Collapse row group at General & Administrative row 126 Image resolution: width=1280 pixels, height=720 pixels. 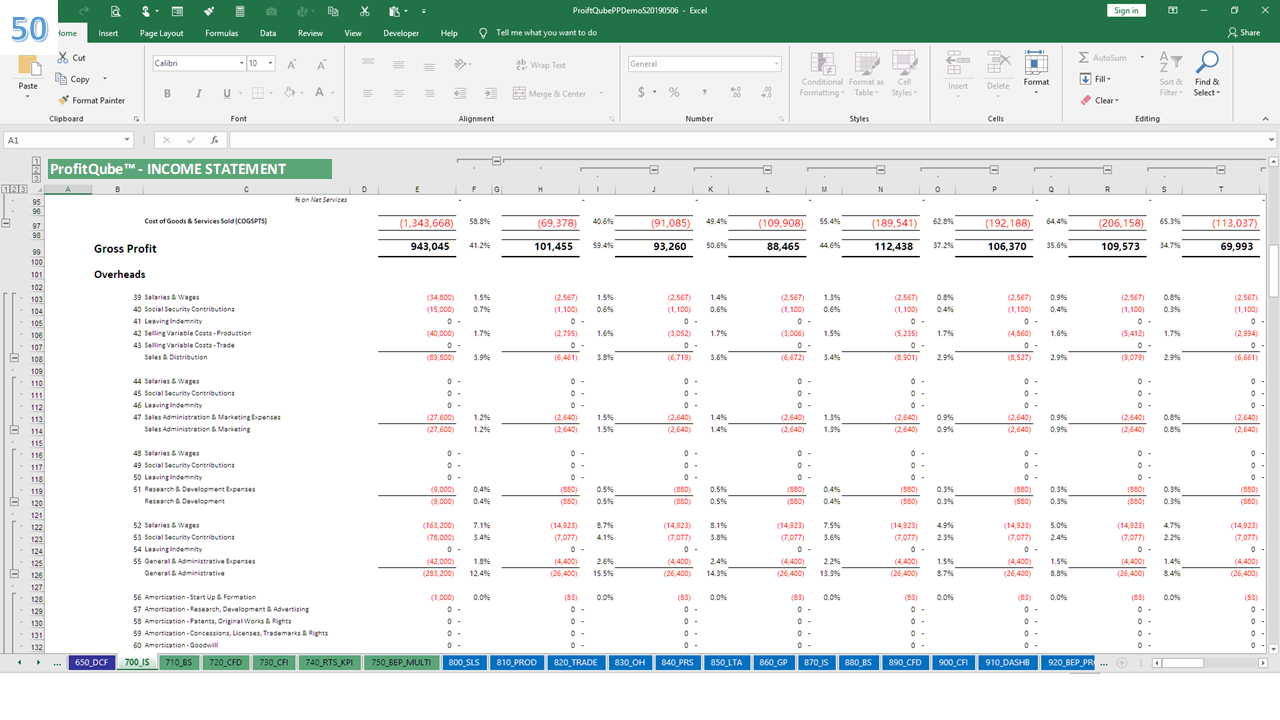pyautogui.click(x=14, y=573)
